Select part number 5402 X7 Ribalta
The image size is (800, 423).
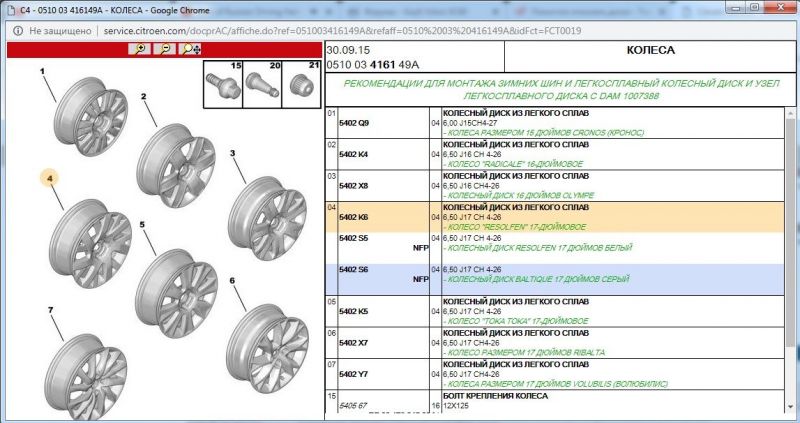click(354, 342)
